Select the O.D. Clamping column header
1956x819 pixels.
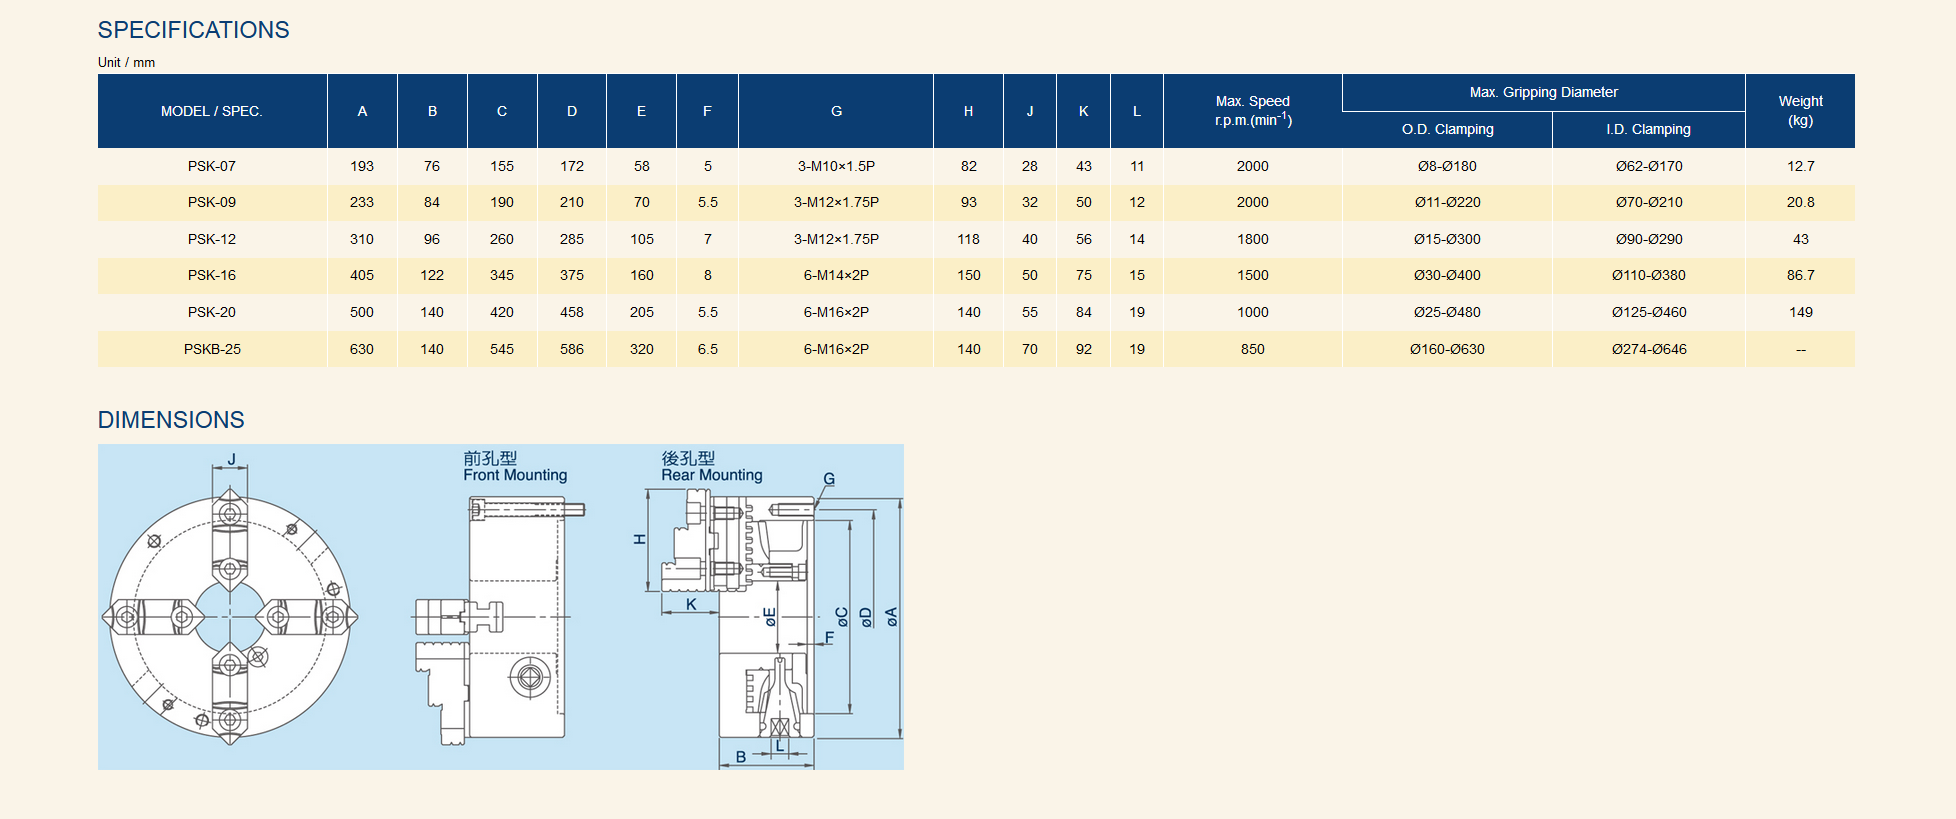pos(1447,129)
